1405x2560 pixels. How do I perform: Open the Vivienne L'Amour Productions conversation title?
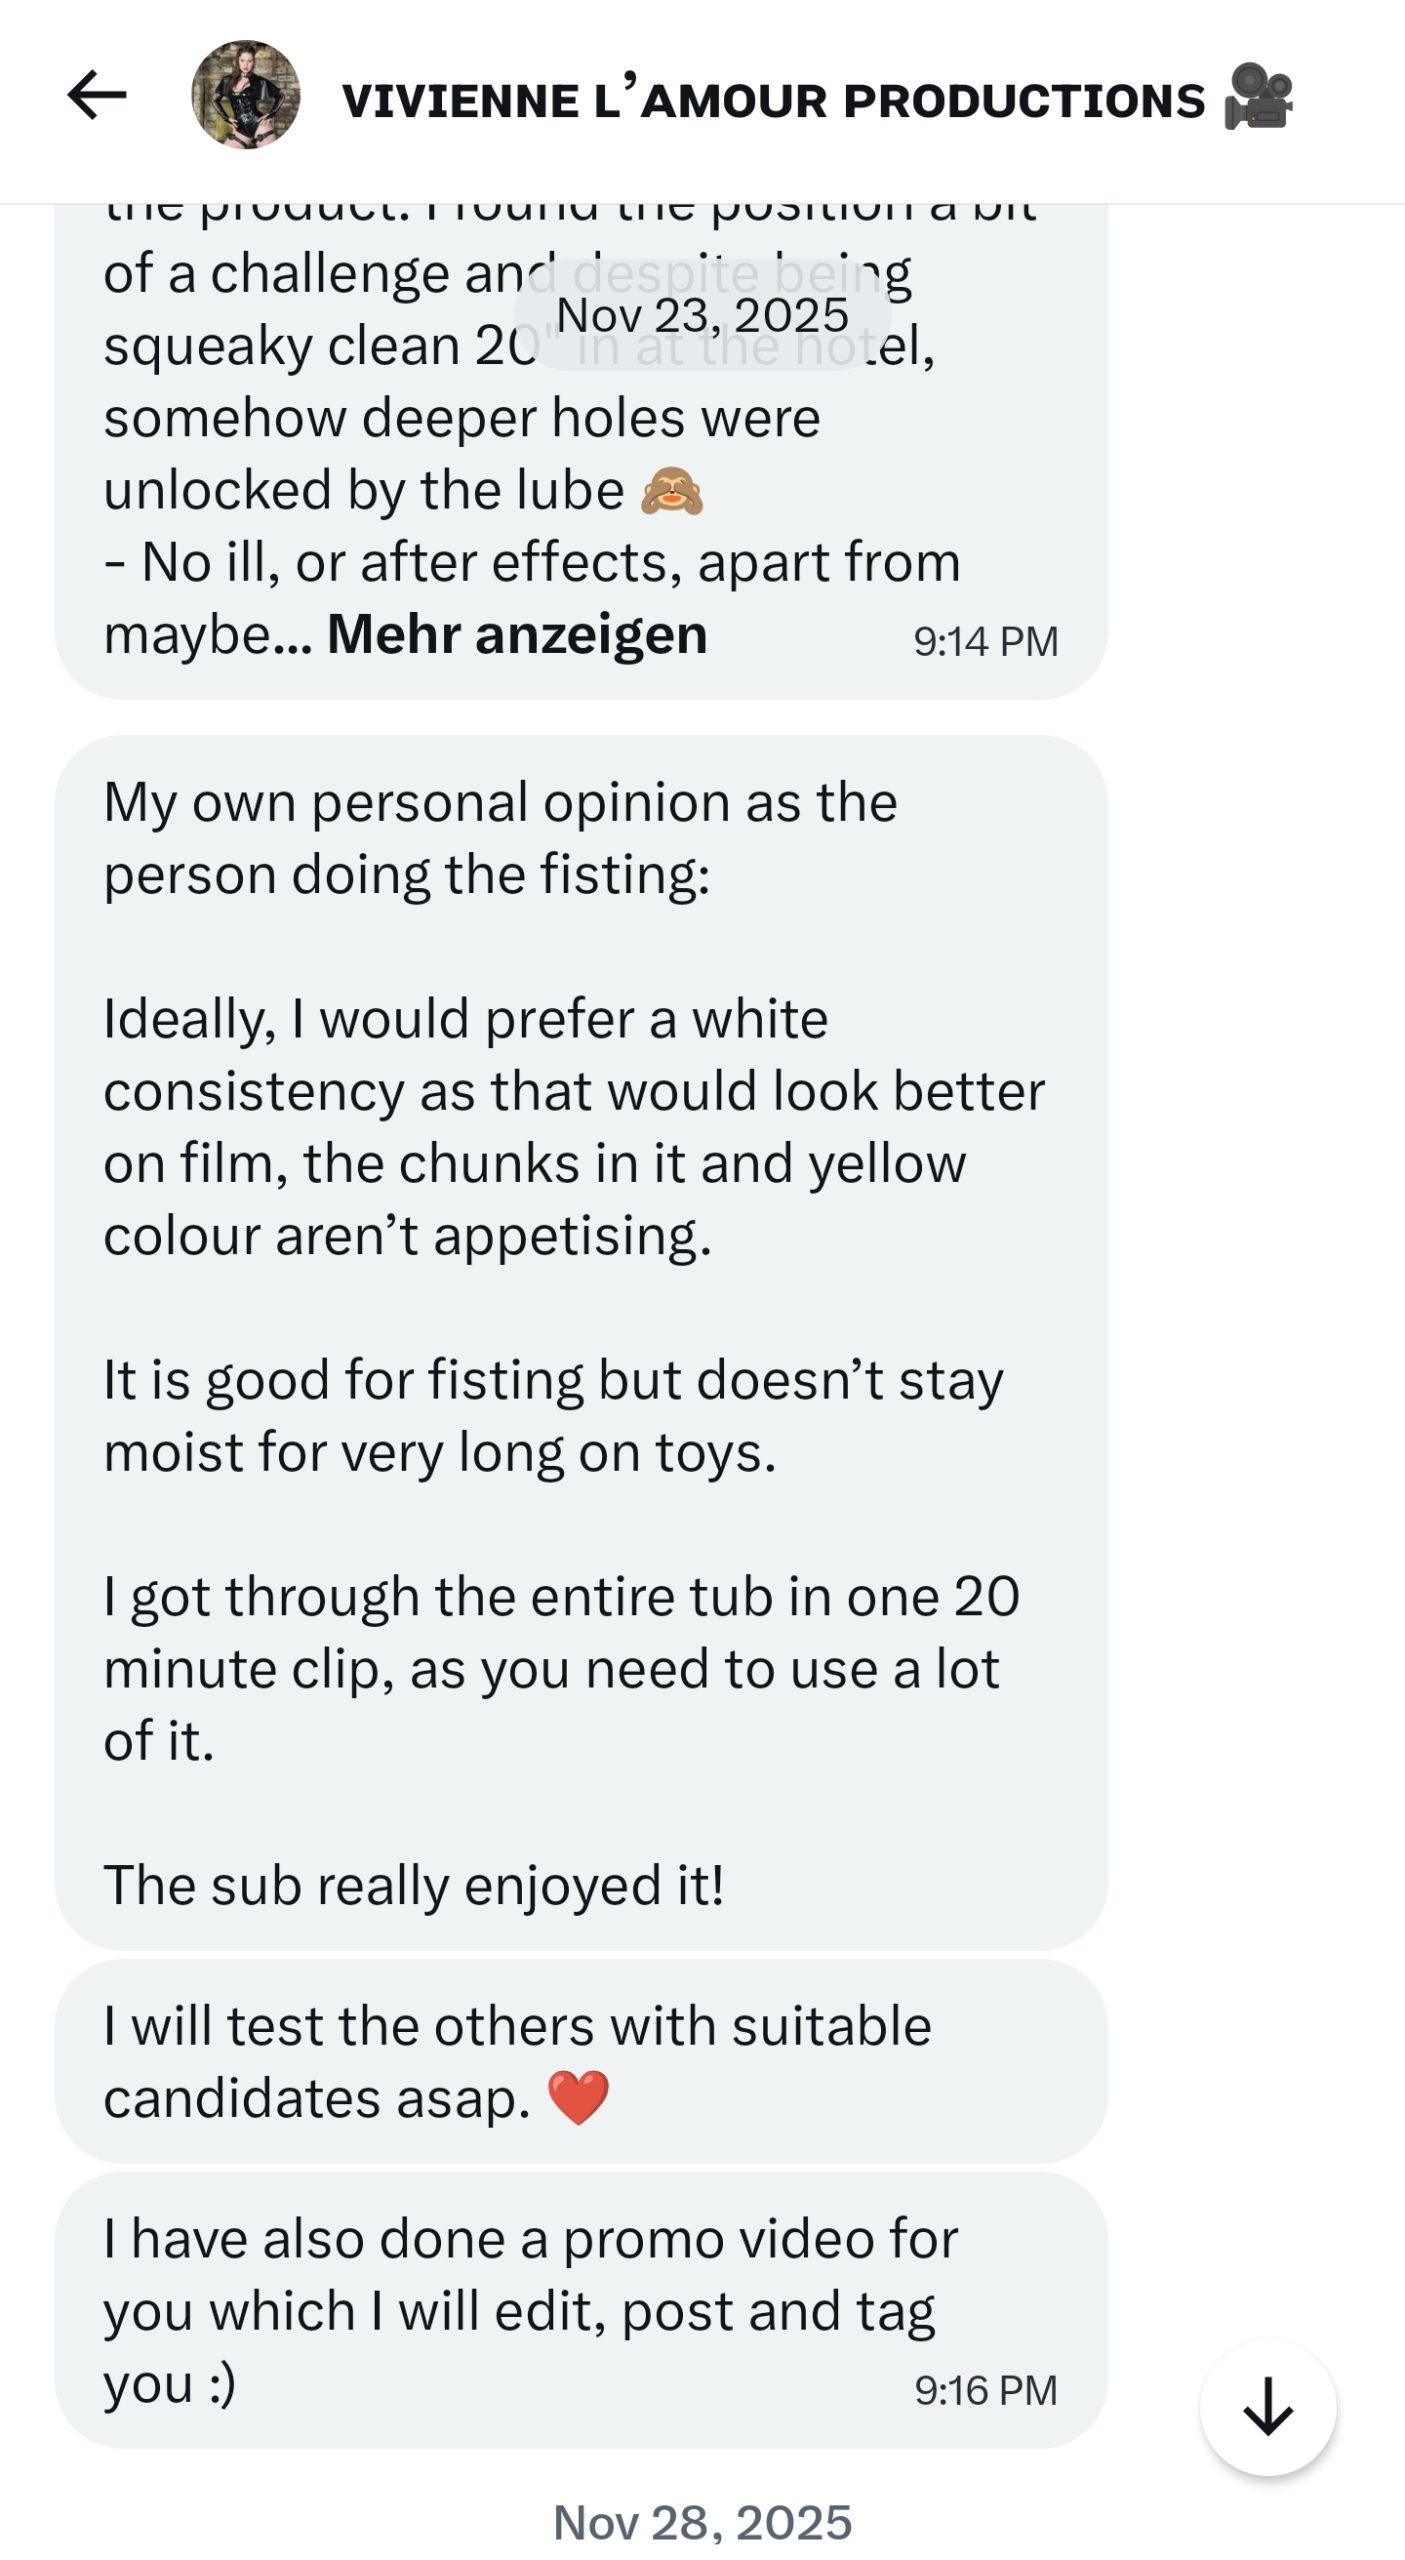tap(773, 101)
